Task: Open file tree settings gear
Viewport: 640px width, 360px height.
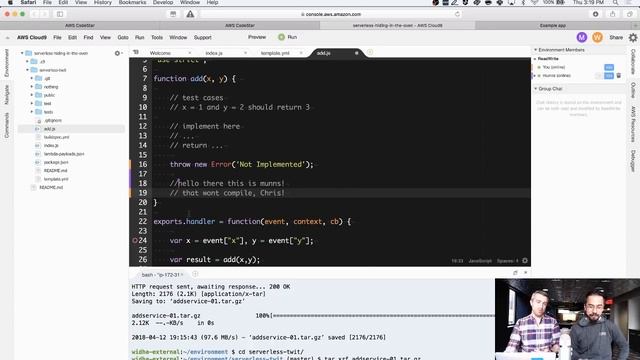Action: [x=118, y=53]
